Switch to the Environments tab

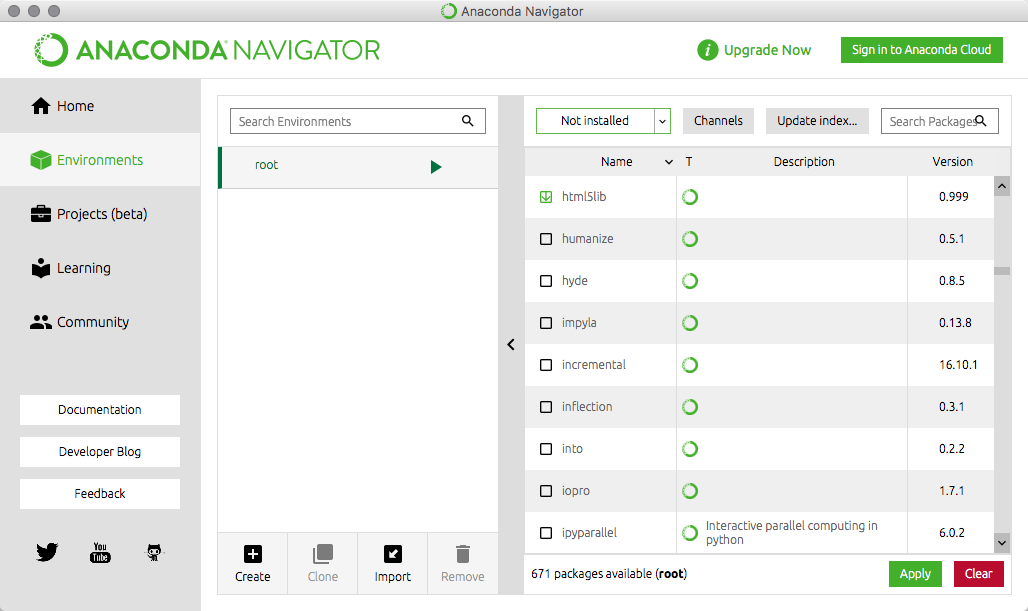coord(100,160)
